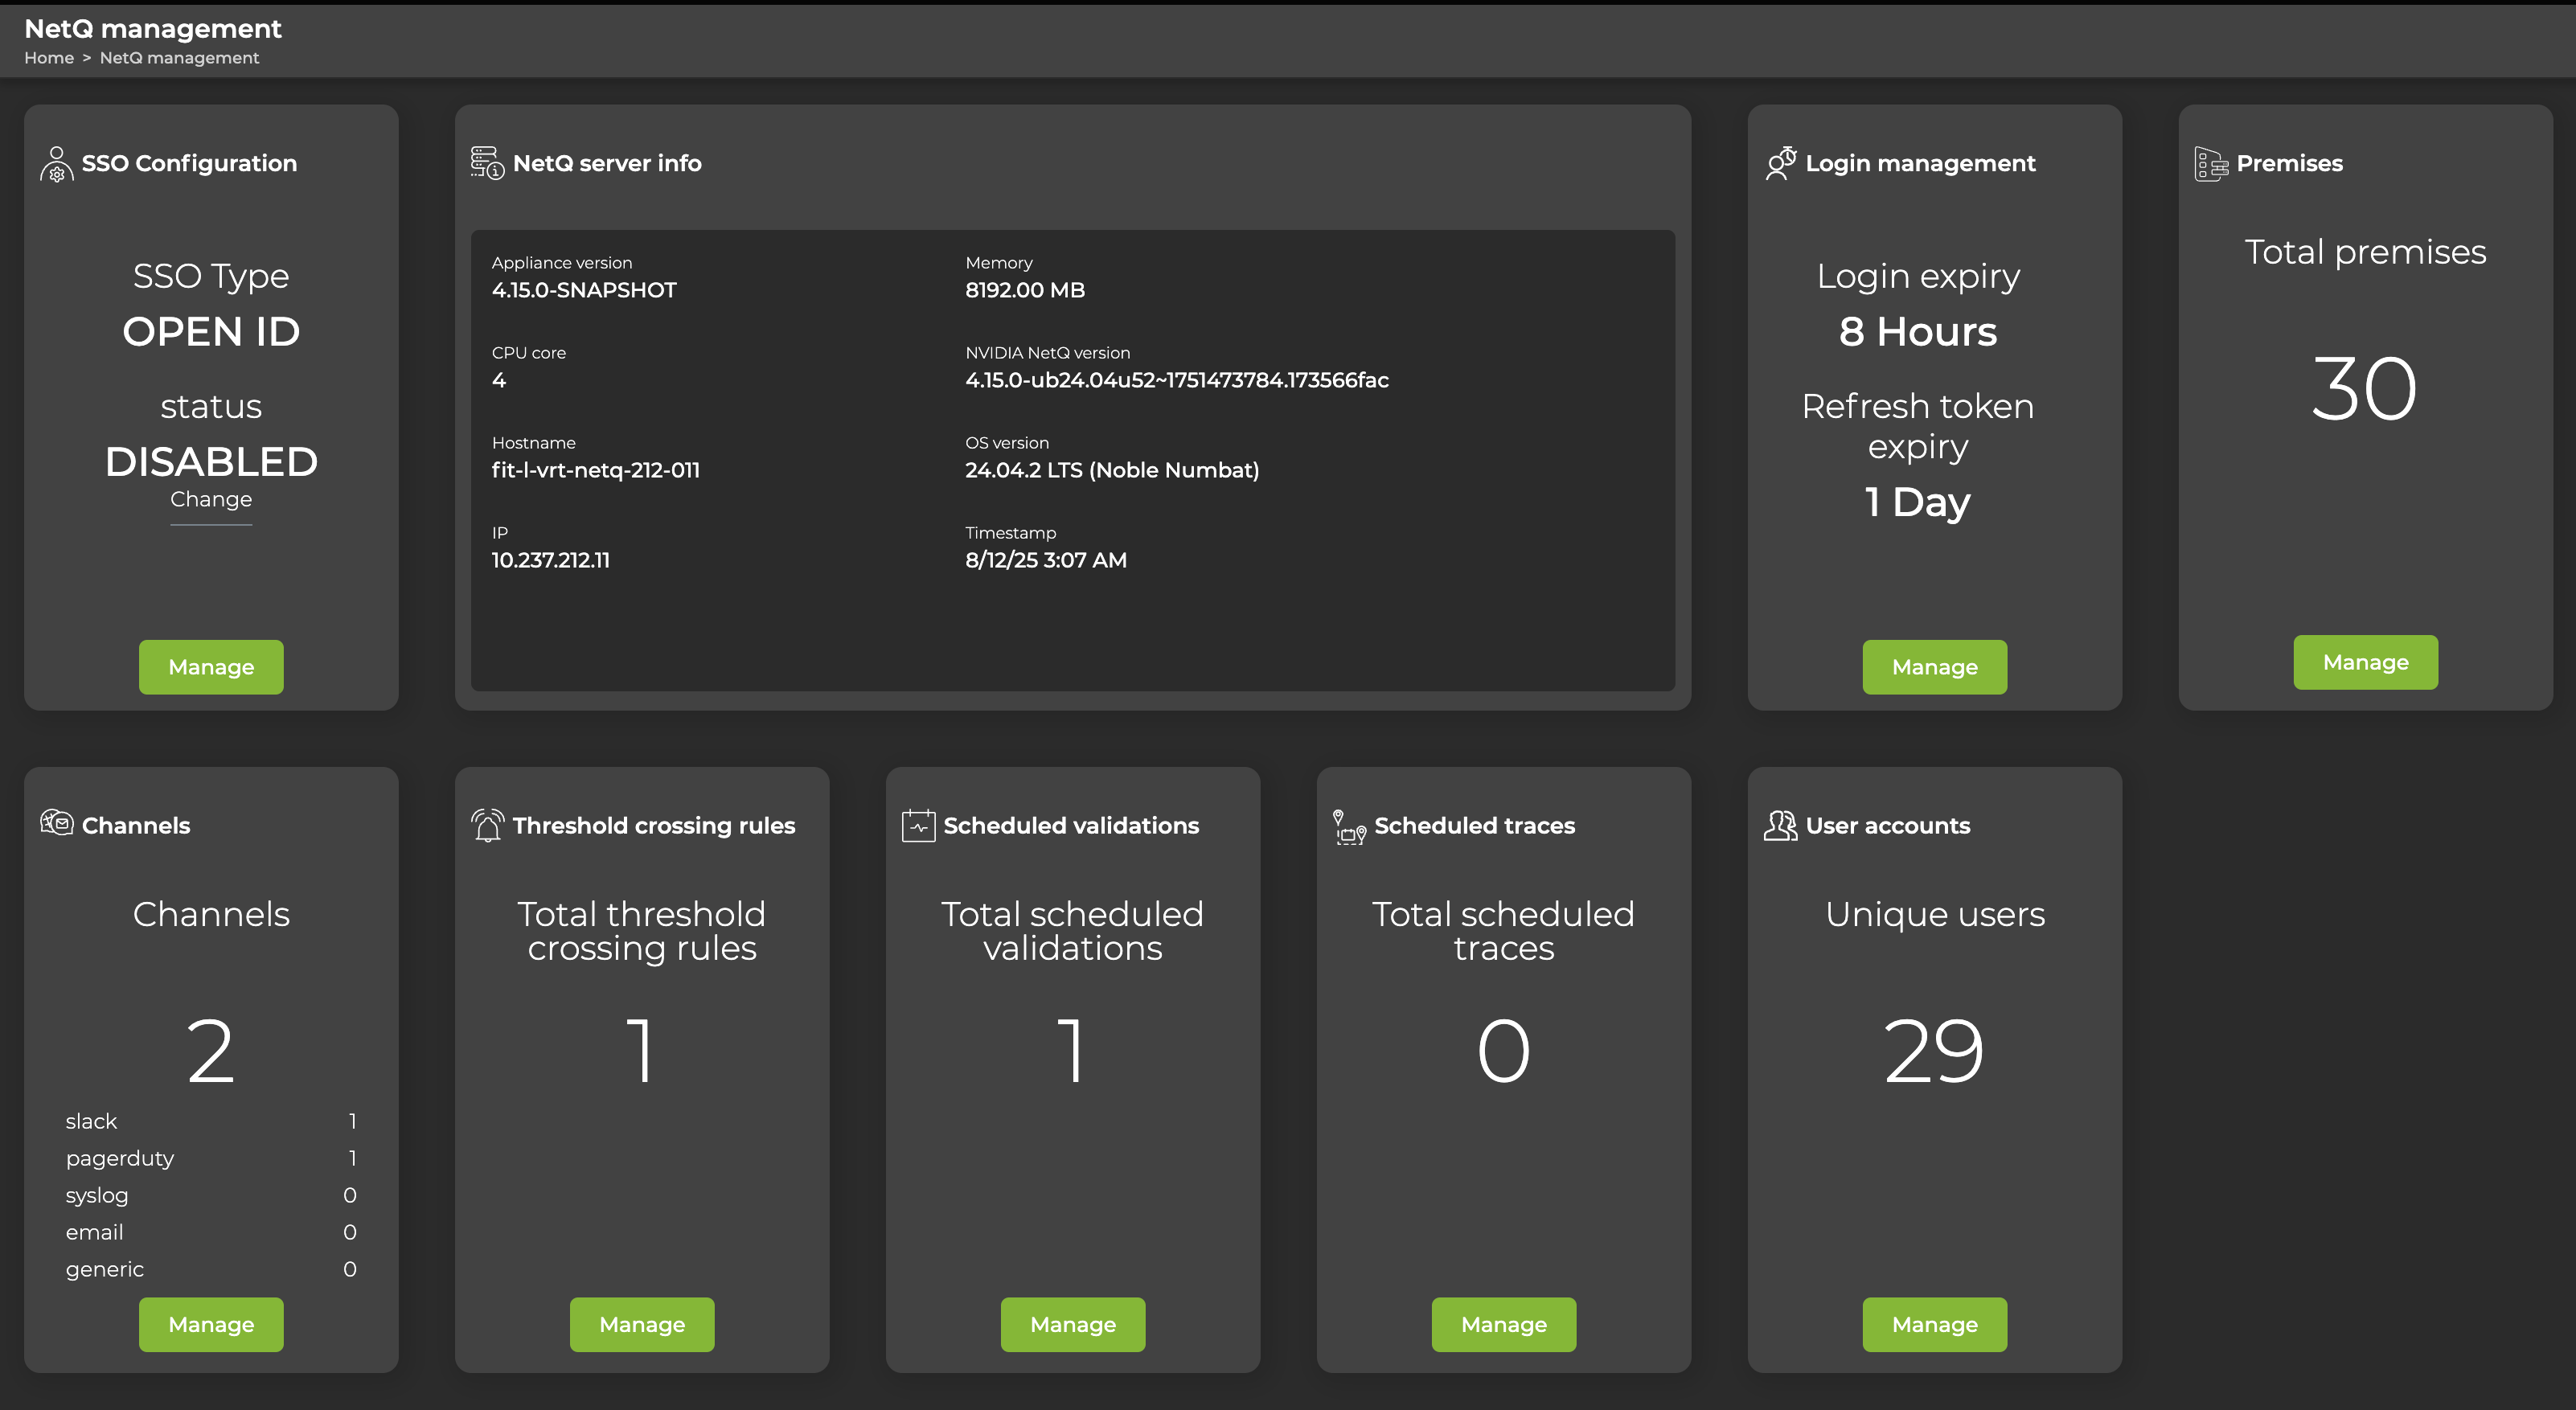Select the slack row in Channels list

(x=210, y=1121)
